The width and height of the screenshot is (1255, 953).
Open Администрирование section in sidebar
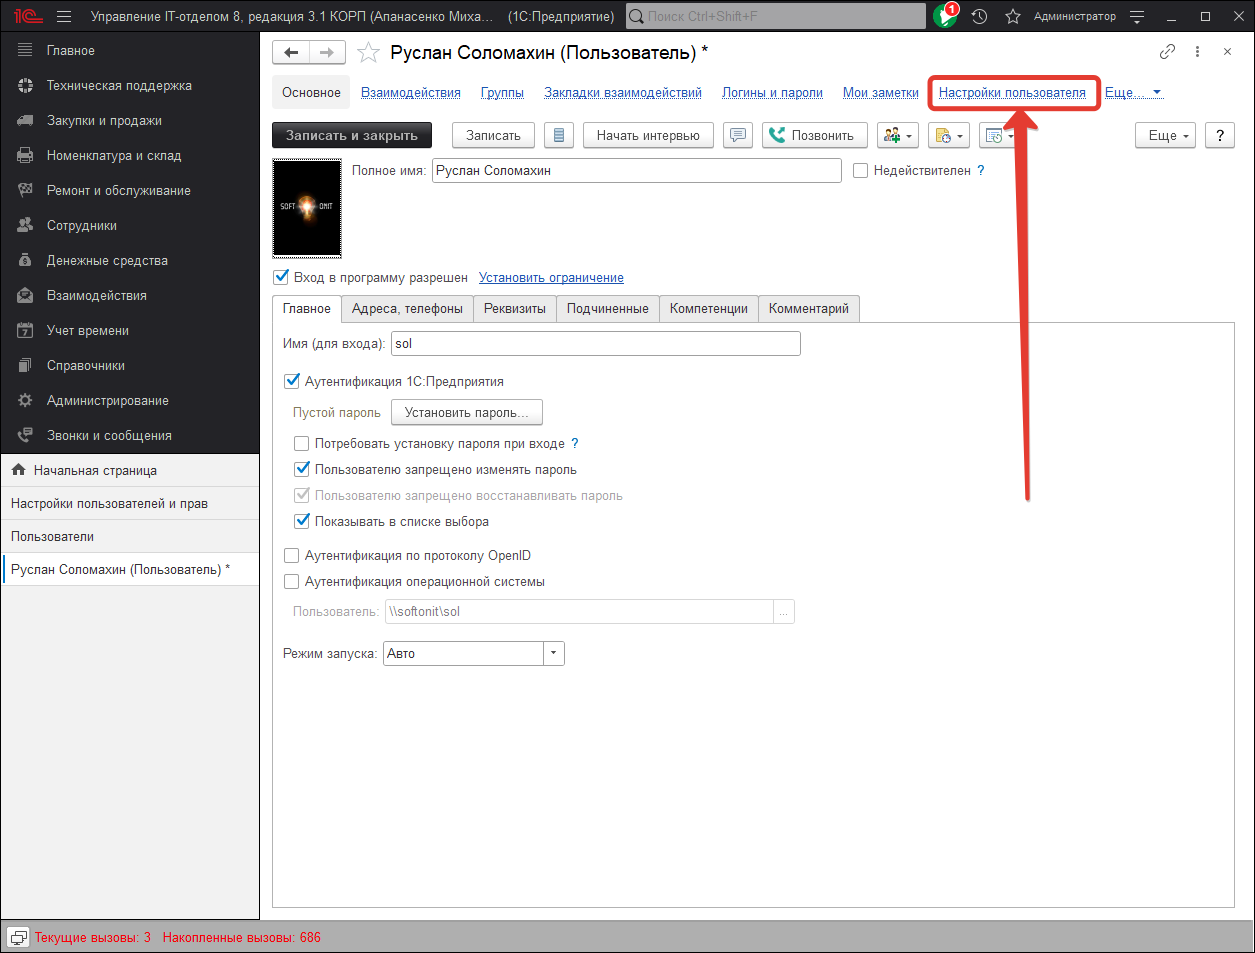coord(107,400)
